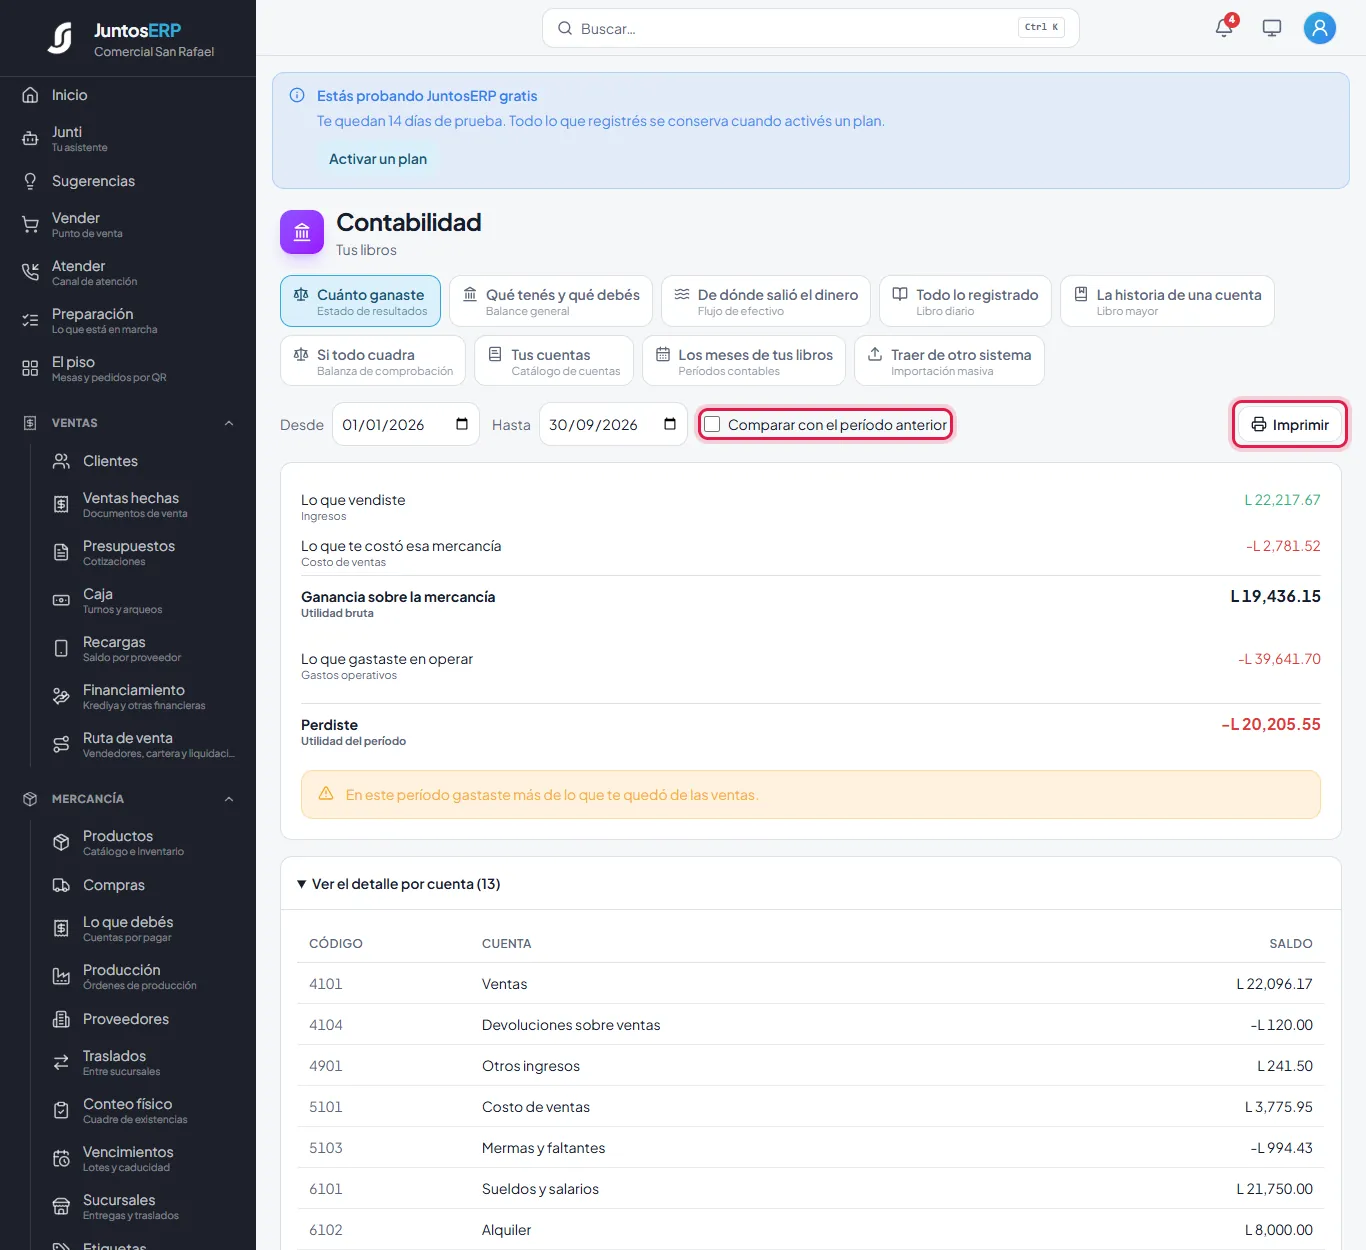Screen dimensions: 1366x1250
Task: Click the Productos box icon
Action: tap(61, 843)
